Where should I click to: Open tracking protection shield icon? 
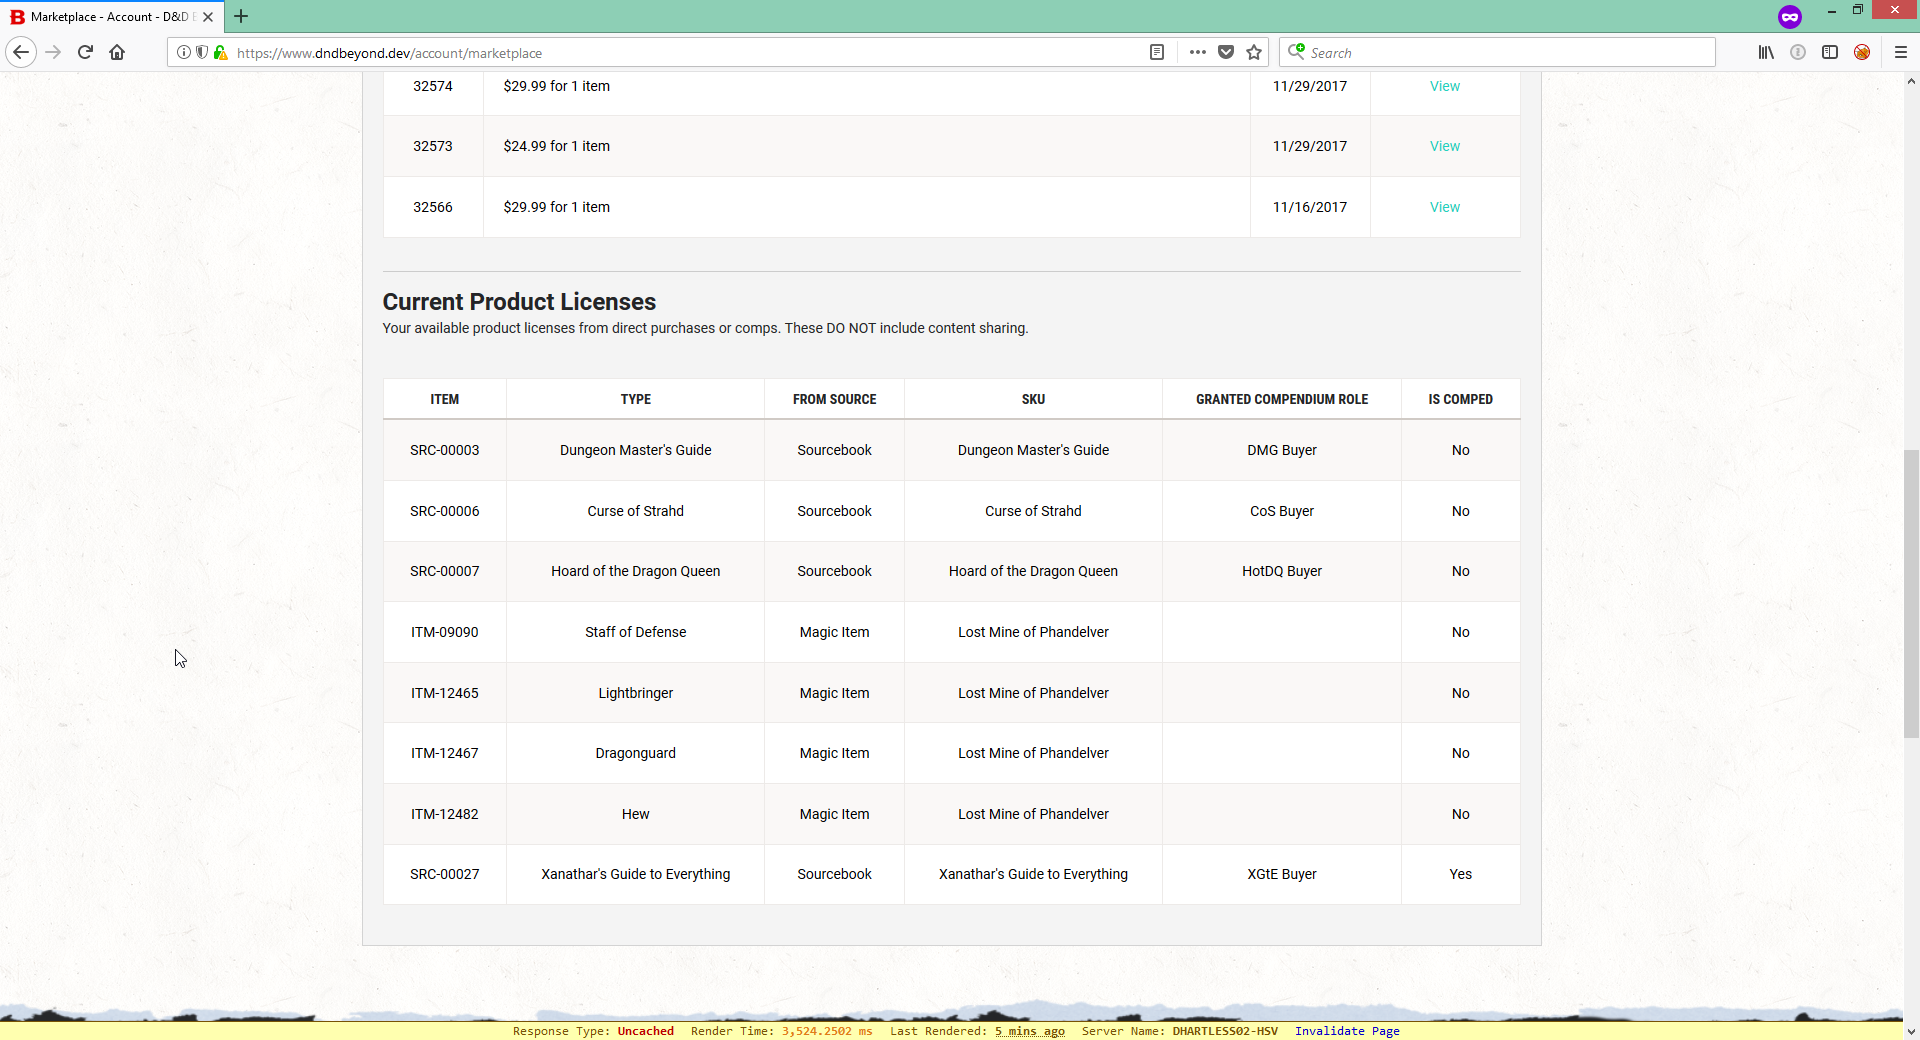click(202, 53)
